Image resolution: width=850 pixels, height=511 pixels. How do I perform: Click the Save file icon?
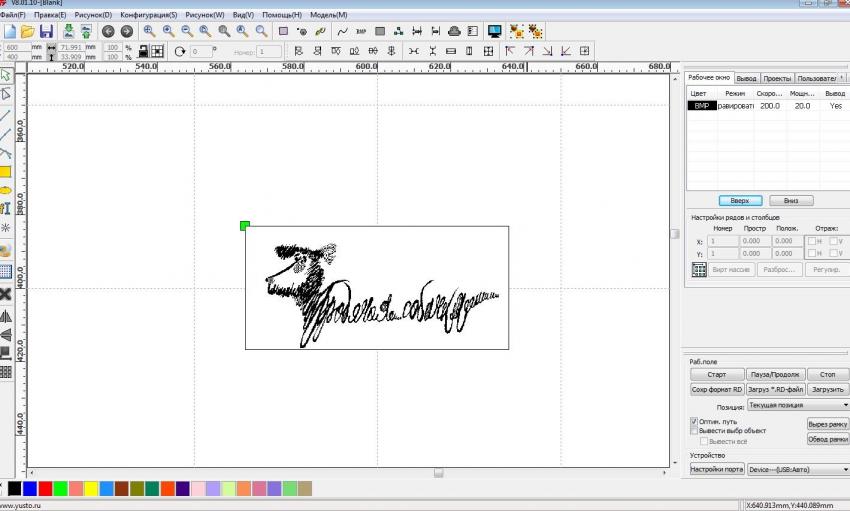[46, 32]
